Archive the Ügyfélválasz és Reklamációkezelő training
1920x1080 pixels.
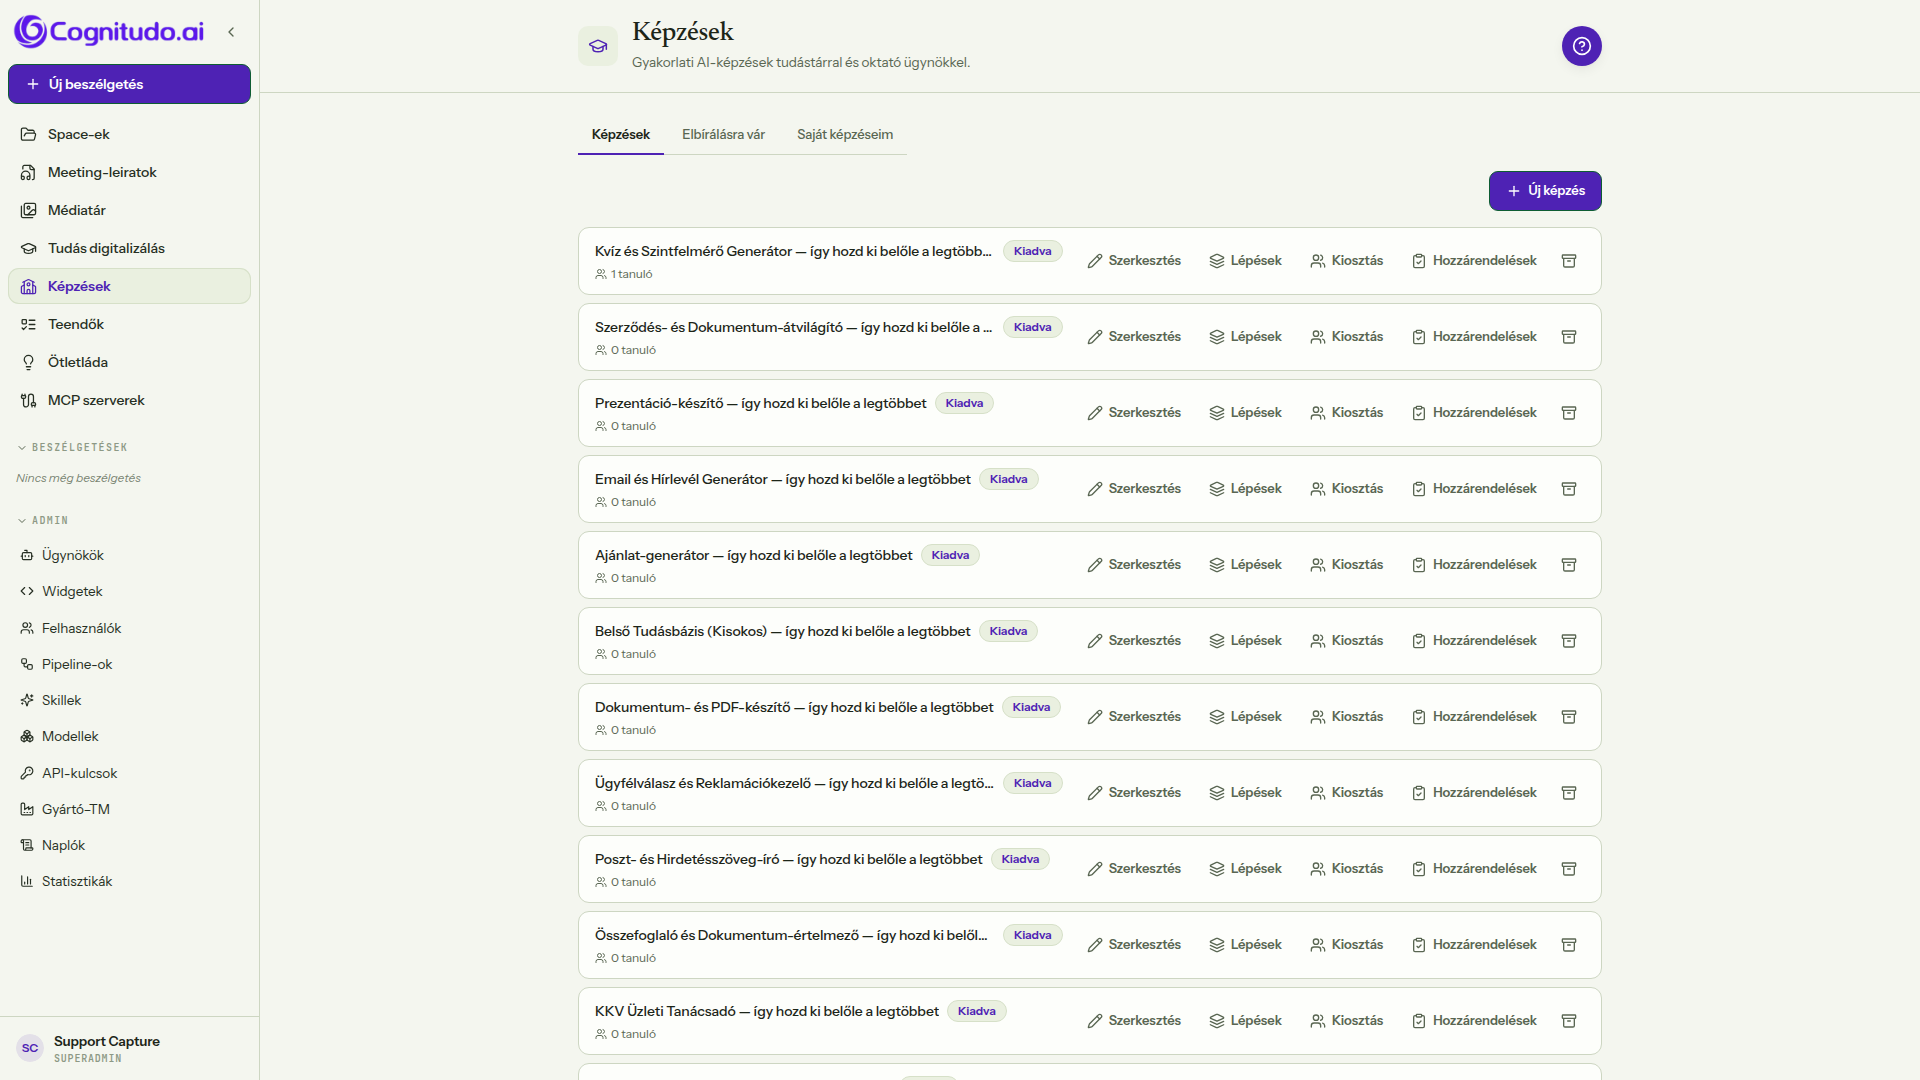[x=1569, y=793]
